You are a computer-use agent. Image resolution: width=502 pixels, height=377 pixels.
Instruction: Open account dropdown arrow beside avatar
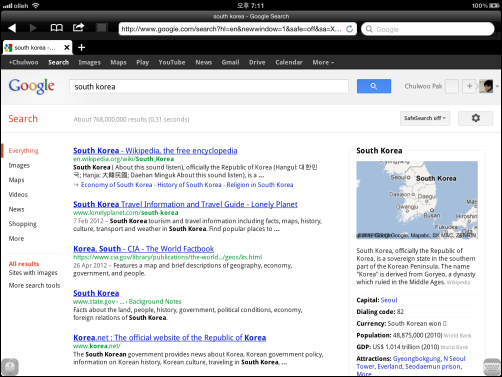pyautogui.click(x=497, y=86)
